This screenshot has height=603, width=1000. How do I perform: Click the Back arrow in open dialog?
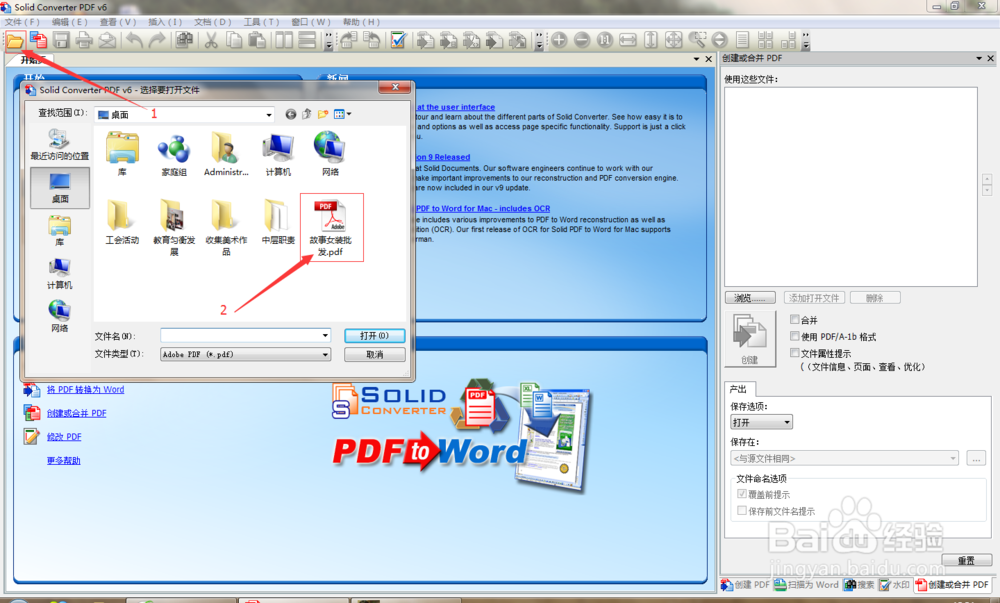[x=291, y=114]
